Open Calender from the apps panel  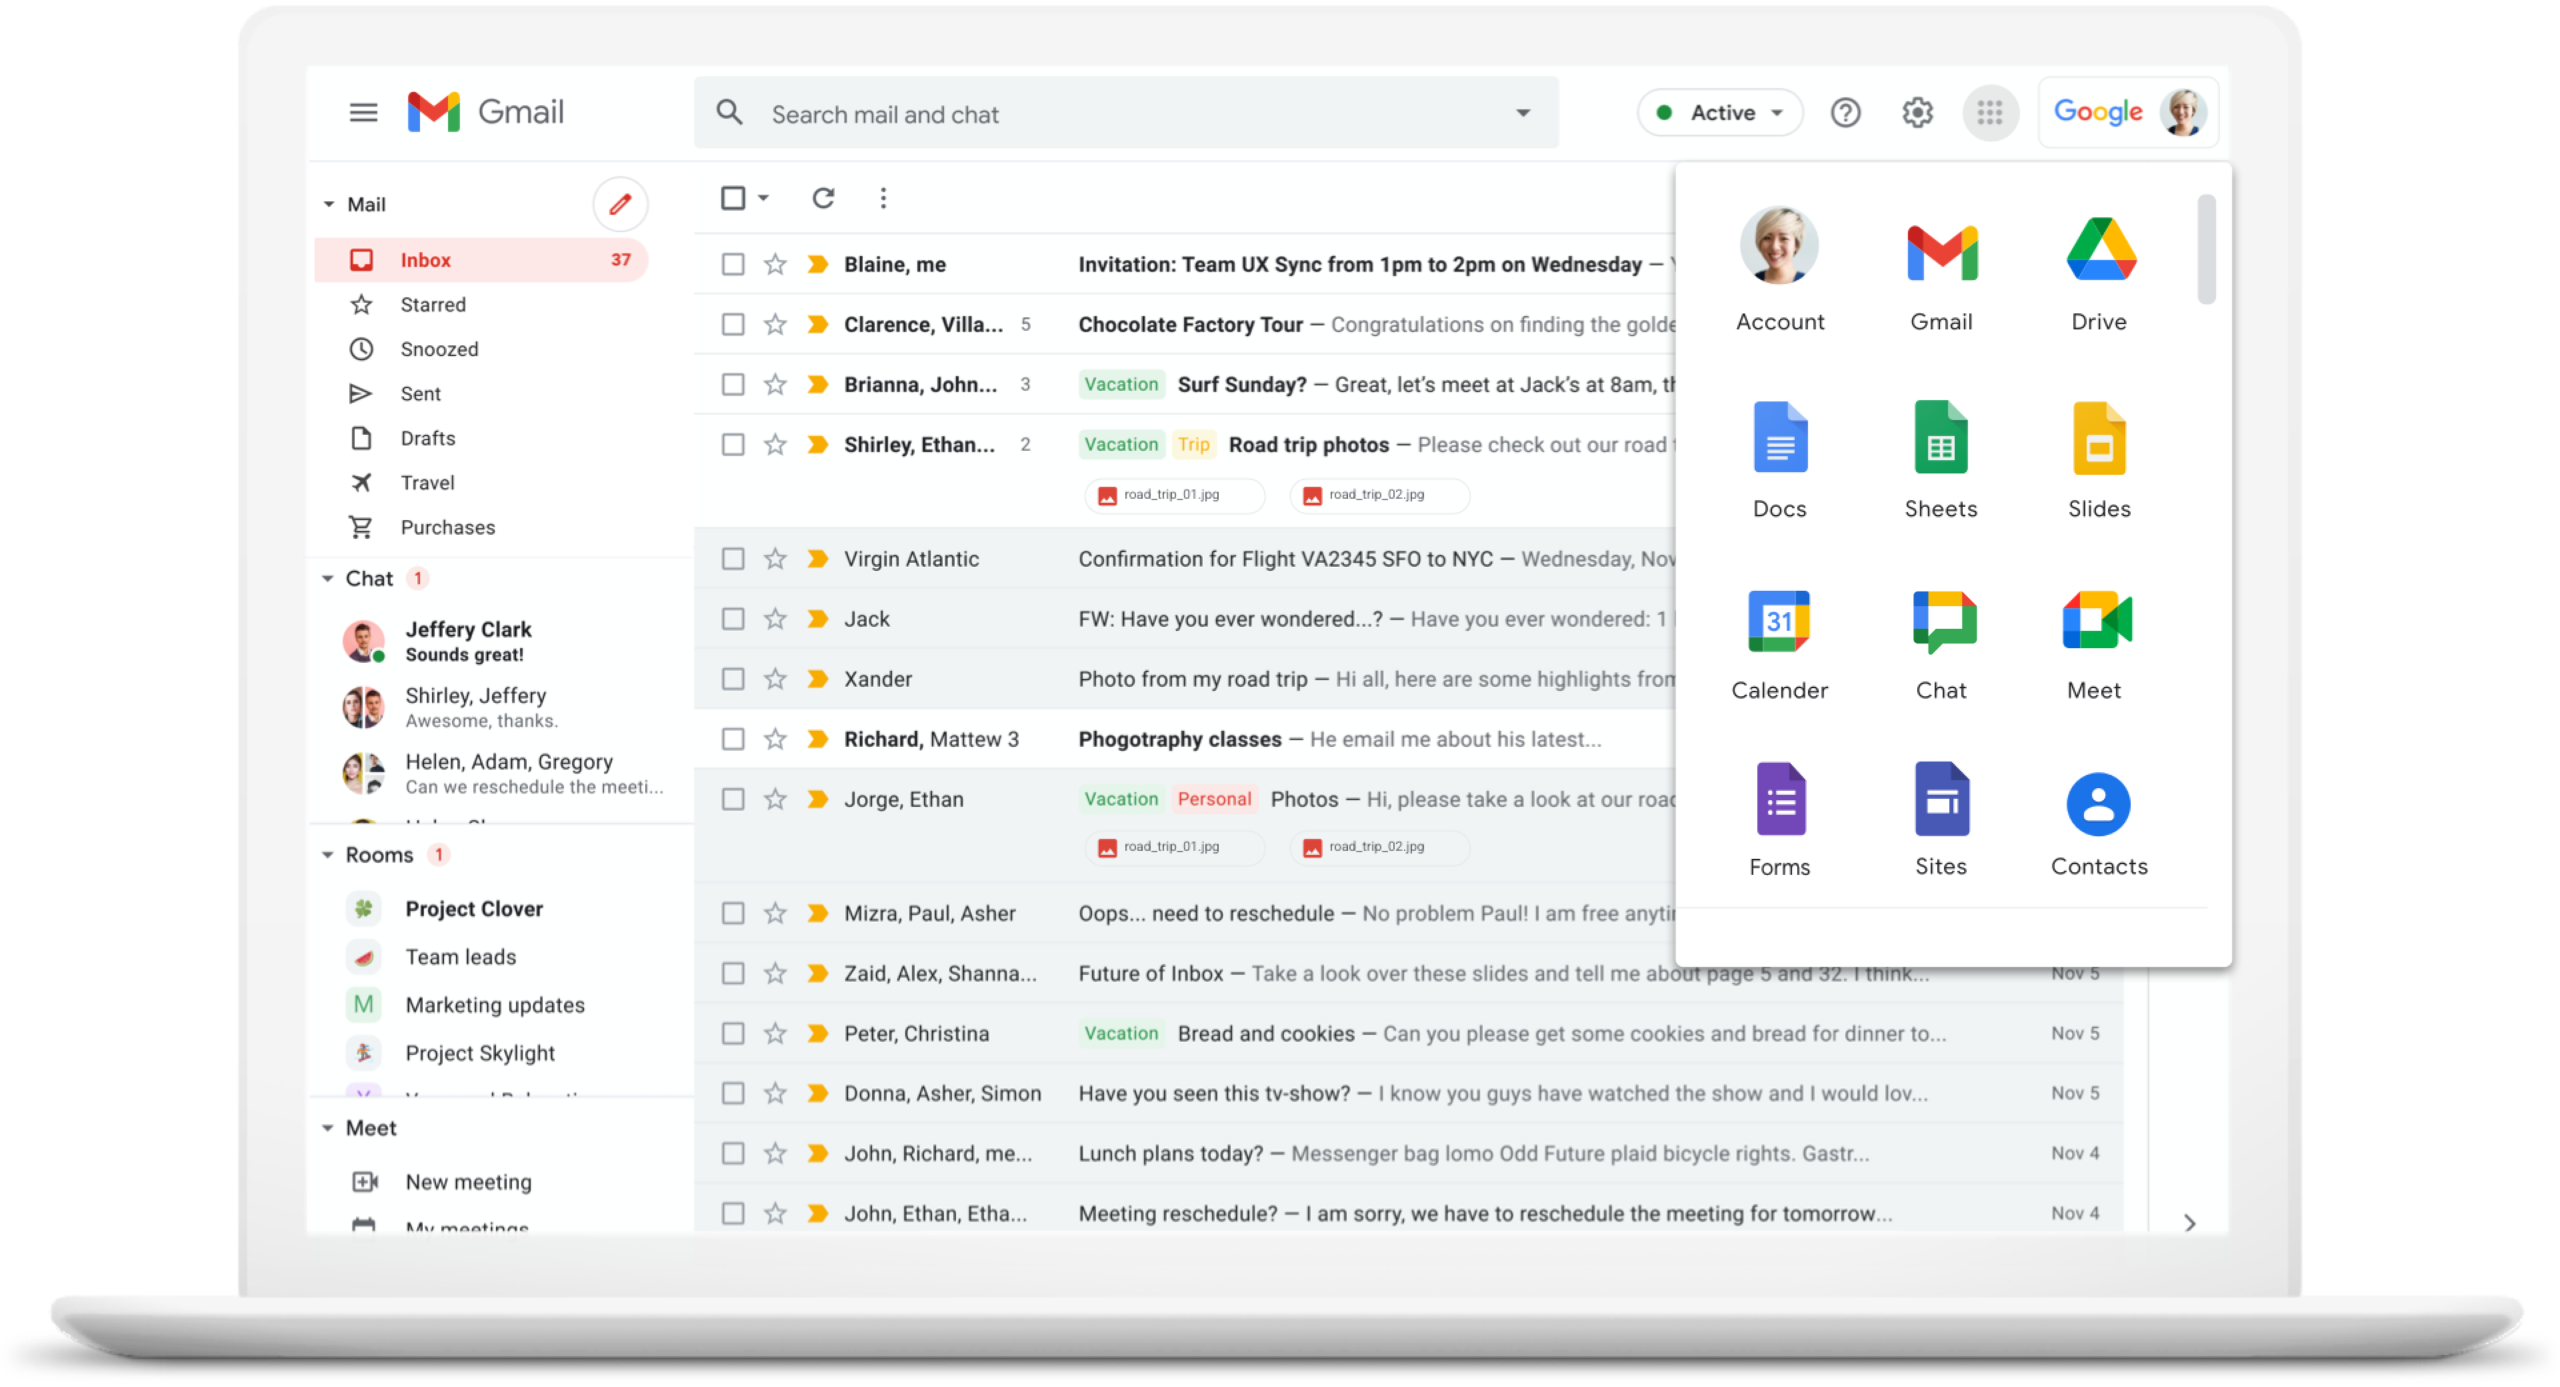pyautogui.click(x=1780, y=645)
